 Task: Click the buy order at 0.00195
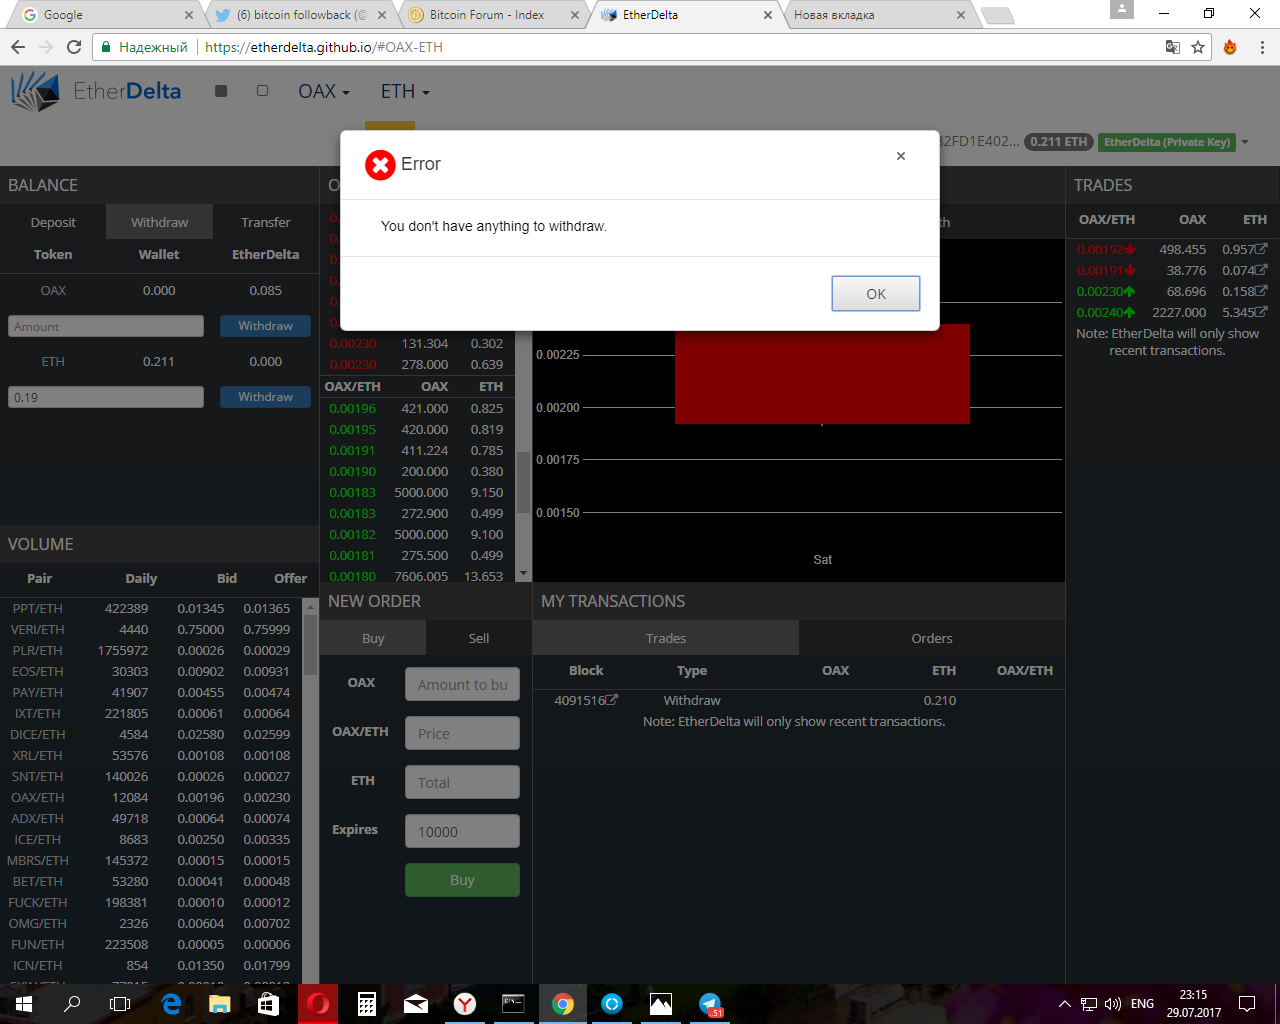pos(417,429)
